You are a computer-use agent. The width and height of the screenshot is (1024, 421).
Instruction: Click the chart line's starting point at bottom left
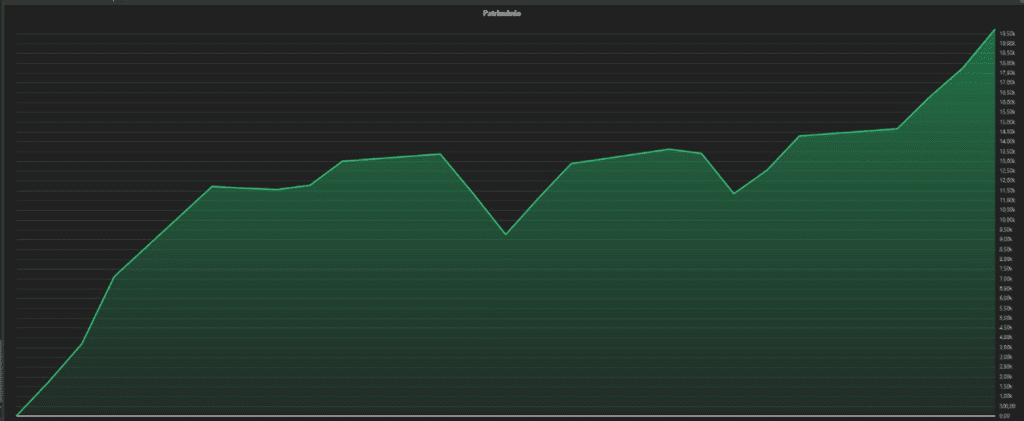[18, 414]
